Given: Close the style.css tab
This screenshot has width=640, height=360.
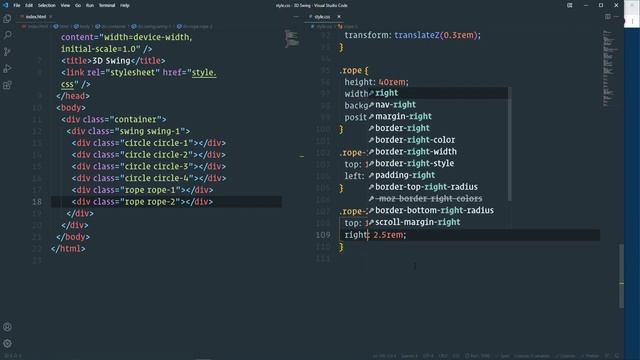Looking at the screenshot, I should pos(339,17).
